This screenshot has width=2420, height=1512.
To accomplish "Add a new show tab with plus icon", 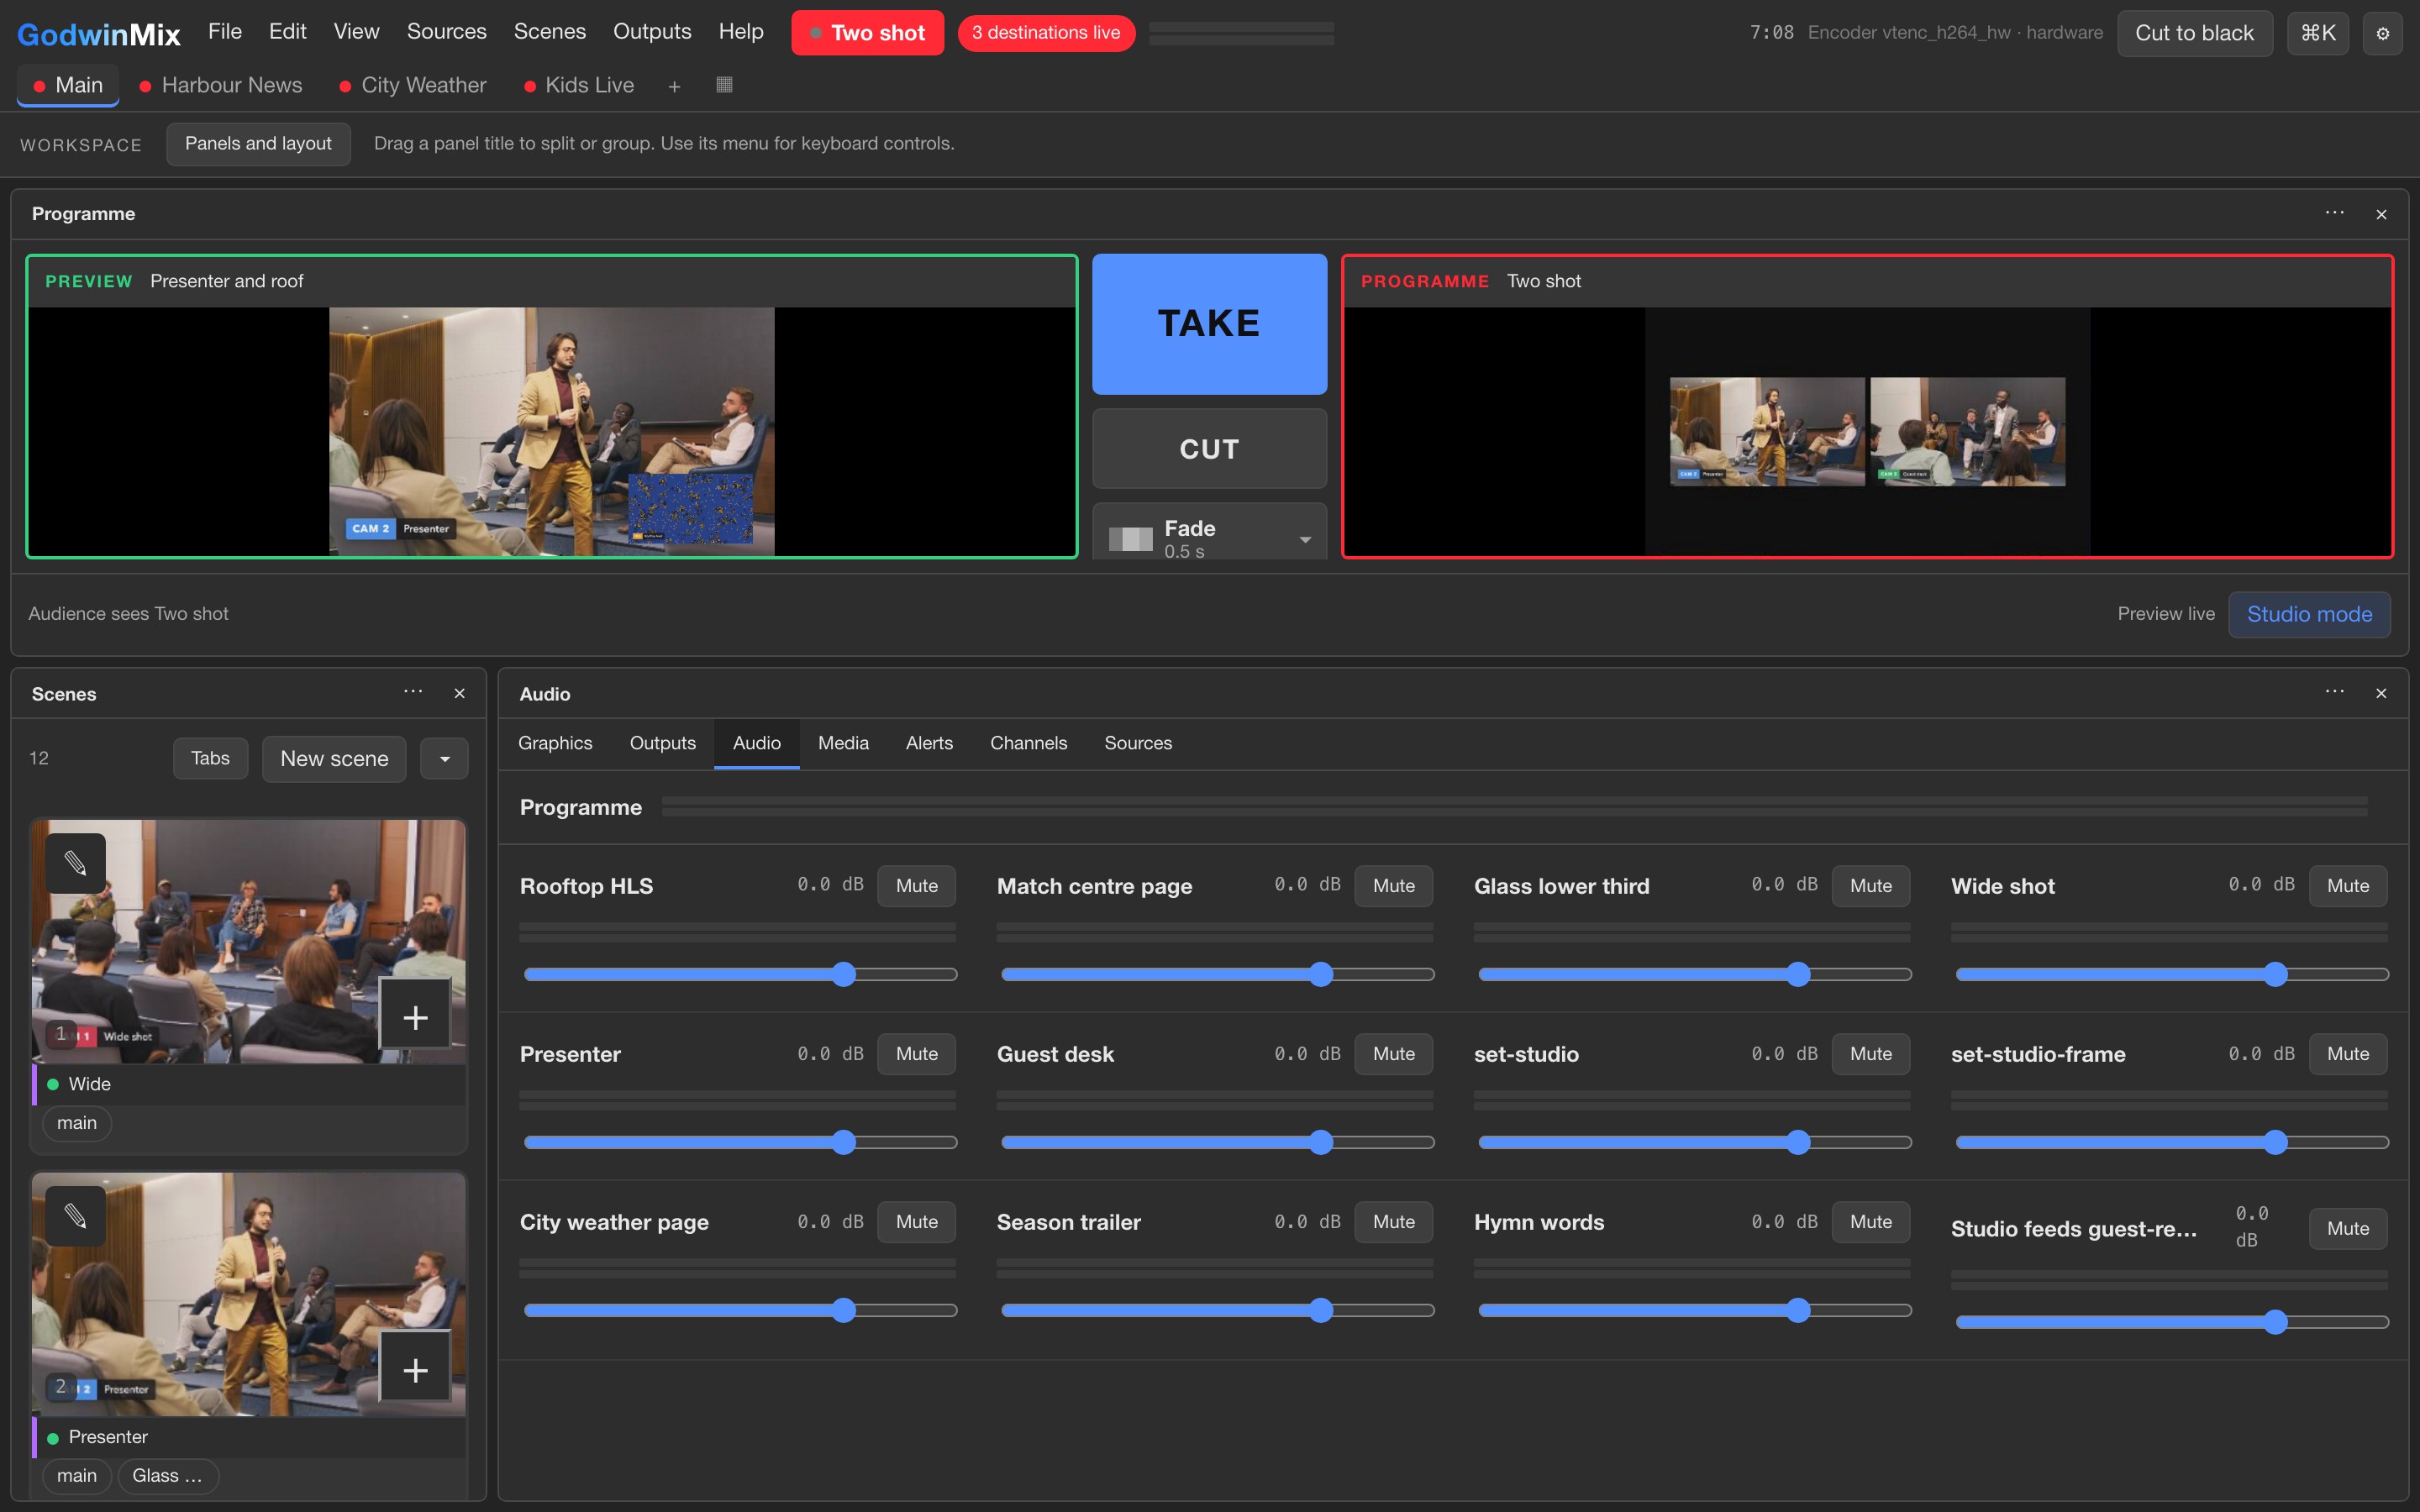I will point(674,86).
